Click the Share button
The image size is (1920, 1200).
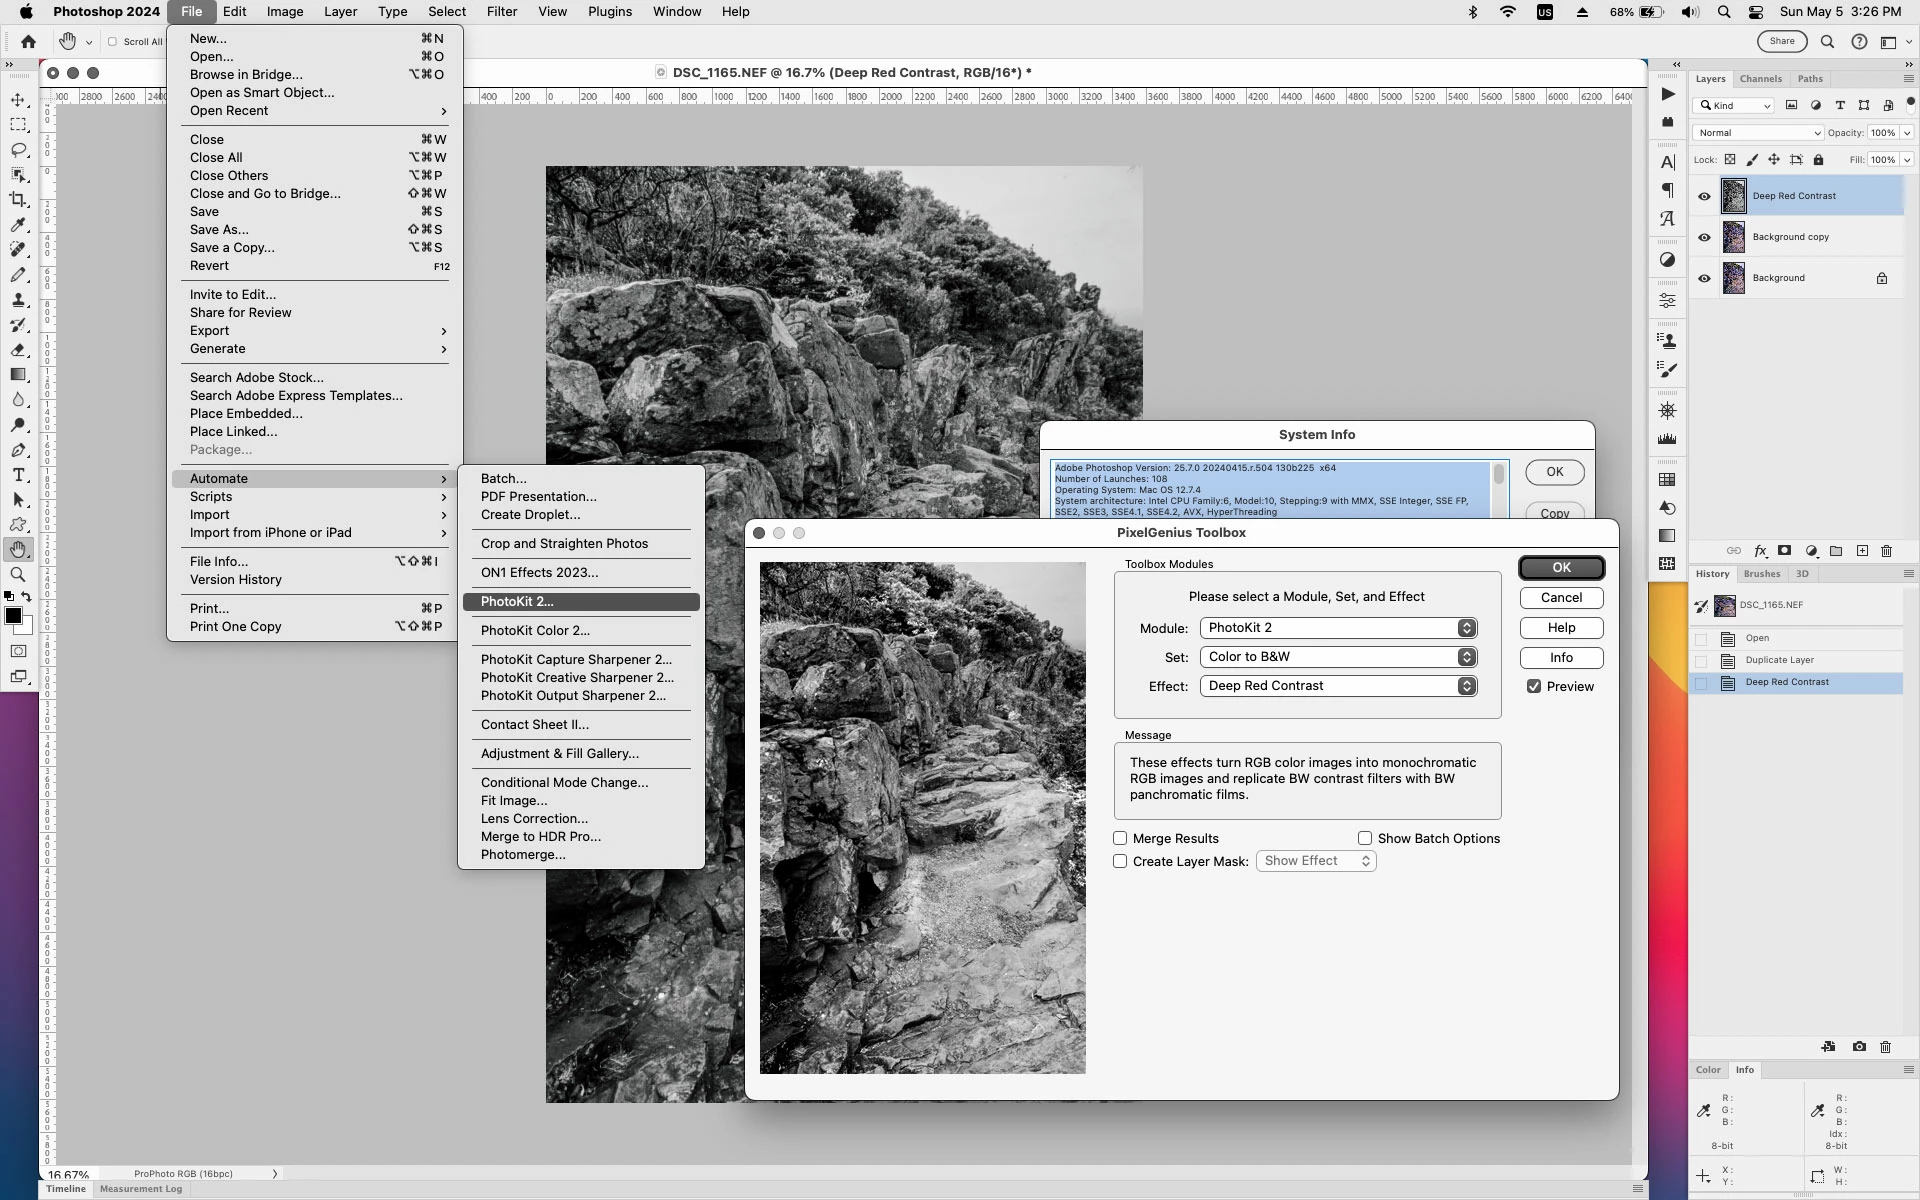click(1781, 42)
